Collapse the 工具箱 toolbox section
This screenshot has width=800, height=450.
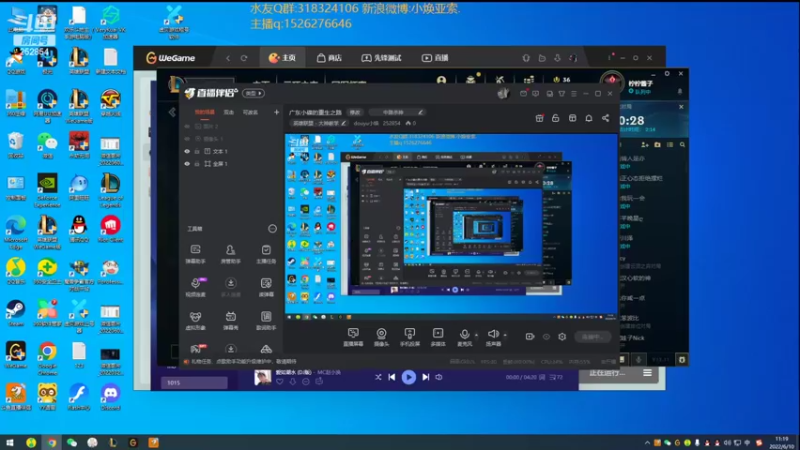272,229
